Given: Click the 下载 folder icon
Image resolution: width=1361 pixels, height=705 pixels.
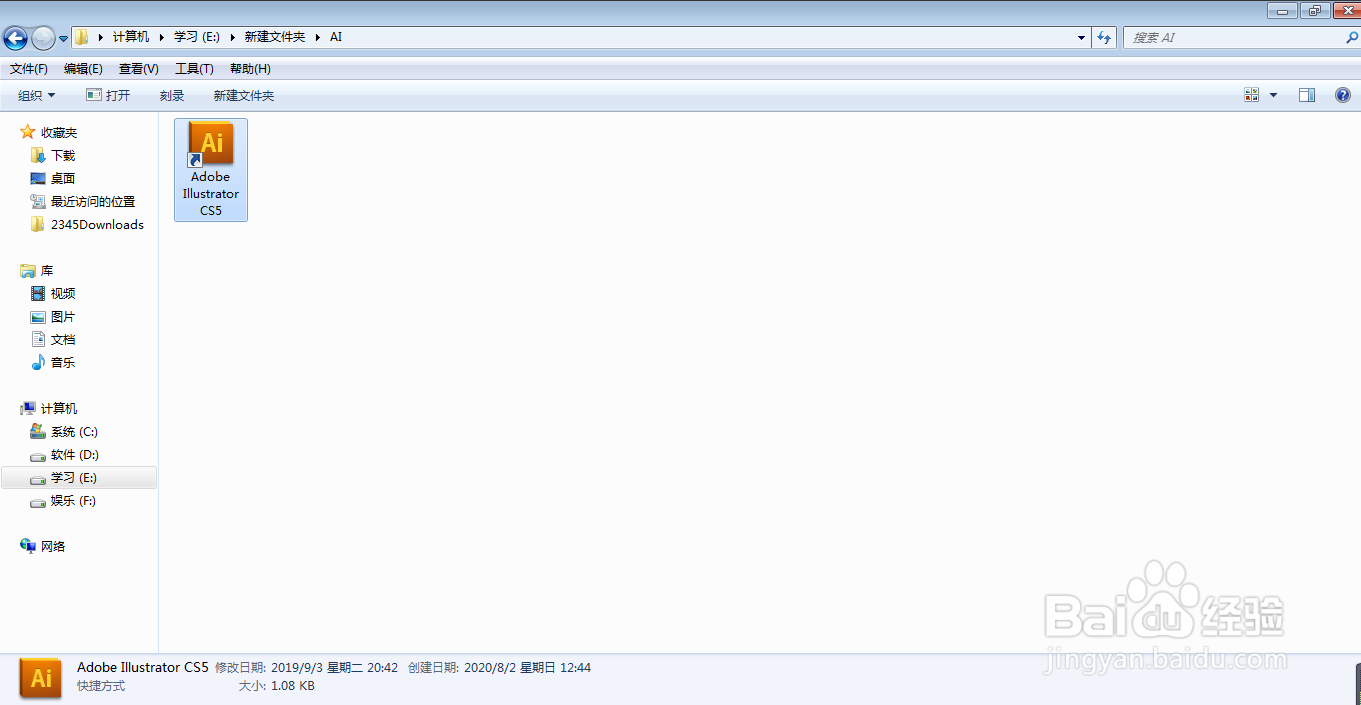Looking at the screenshot, I should [38, 155].
